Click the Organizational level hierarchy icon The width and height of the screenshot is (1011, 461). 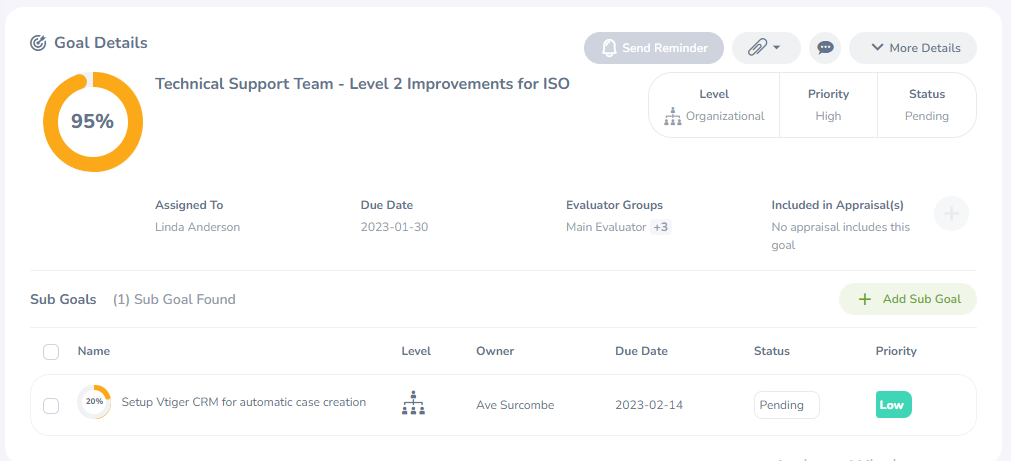(x=672, y=116)
